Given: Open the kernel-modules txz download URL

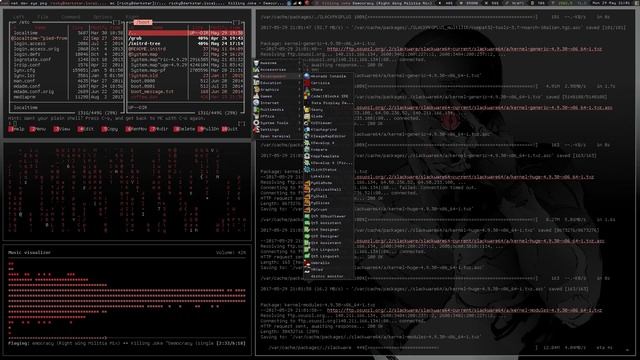Looking at the screenshot, I should (x=464, y=310).
